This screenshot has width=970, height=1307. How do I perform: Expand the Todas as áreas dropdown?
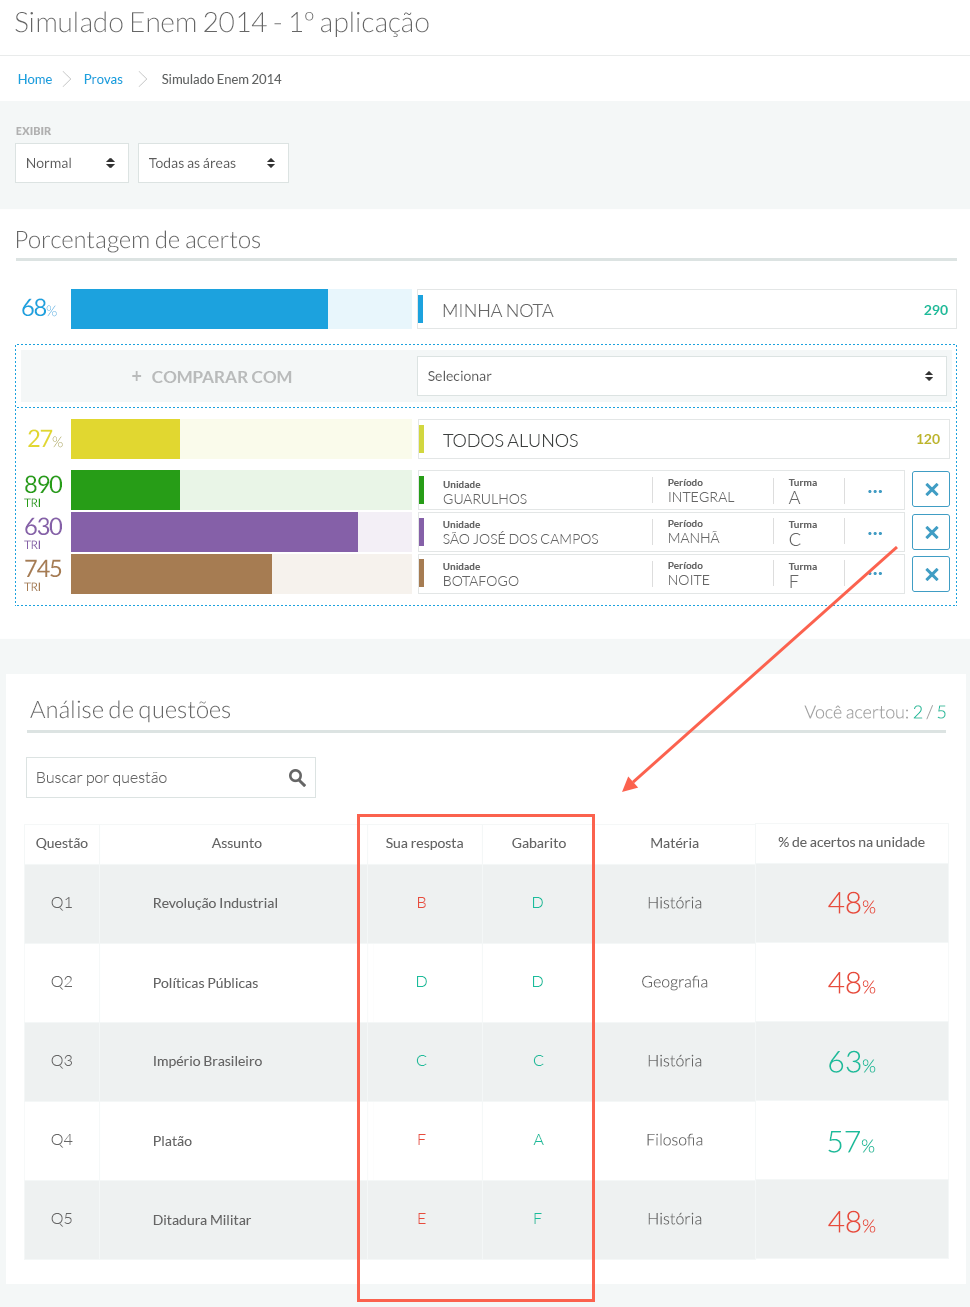click(212, 163)
